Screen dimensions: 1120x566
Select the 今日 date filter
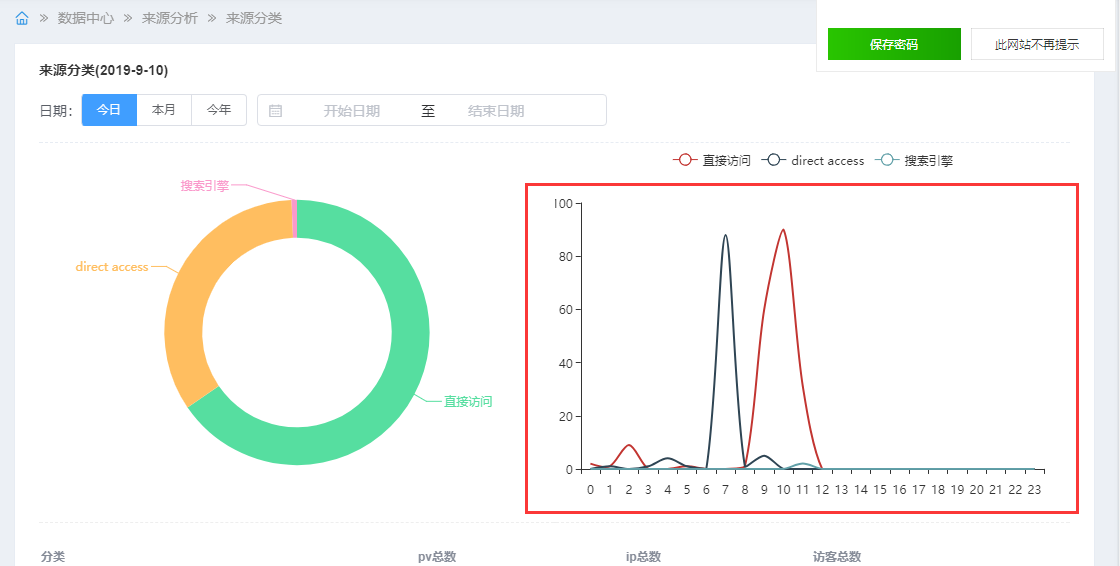click(x=109, y=110)
